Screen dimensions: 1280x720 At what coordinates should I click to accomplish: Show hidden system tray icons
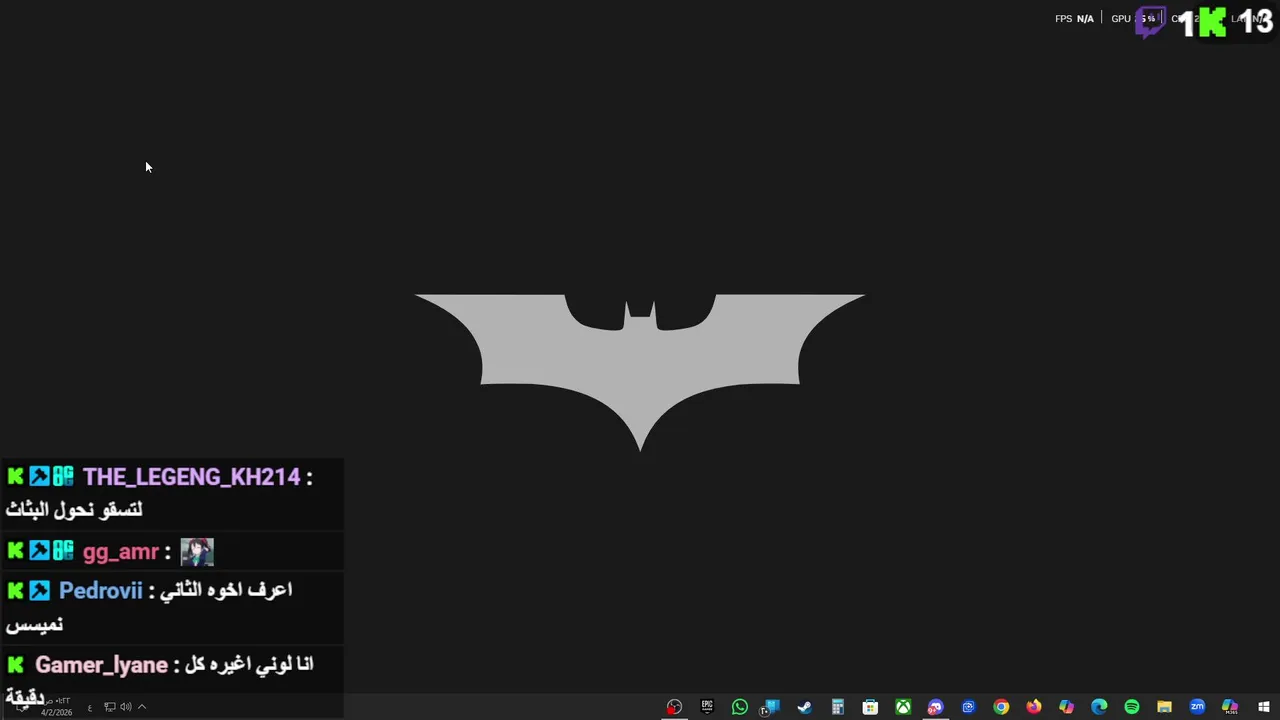(x=142, y=707)
